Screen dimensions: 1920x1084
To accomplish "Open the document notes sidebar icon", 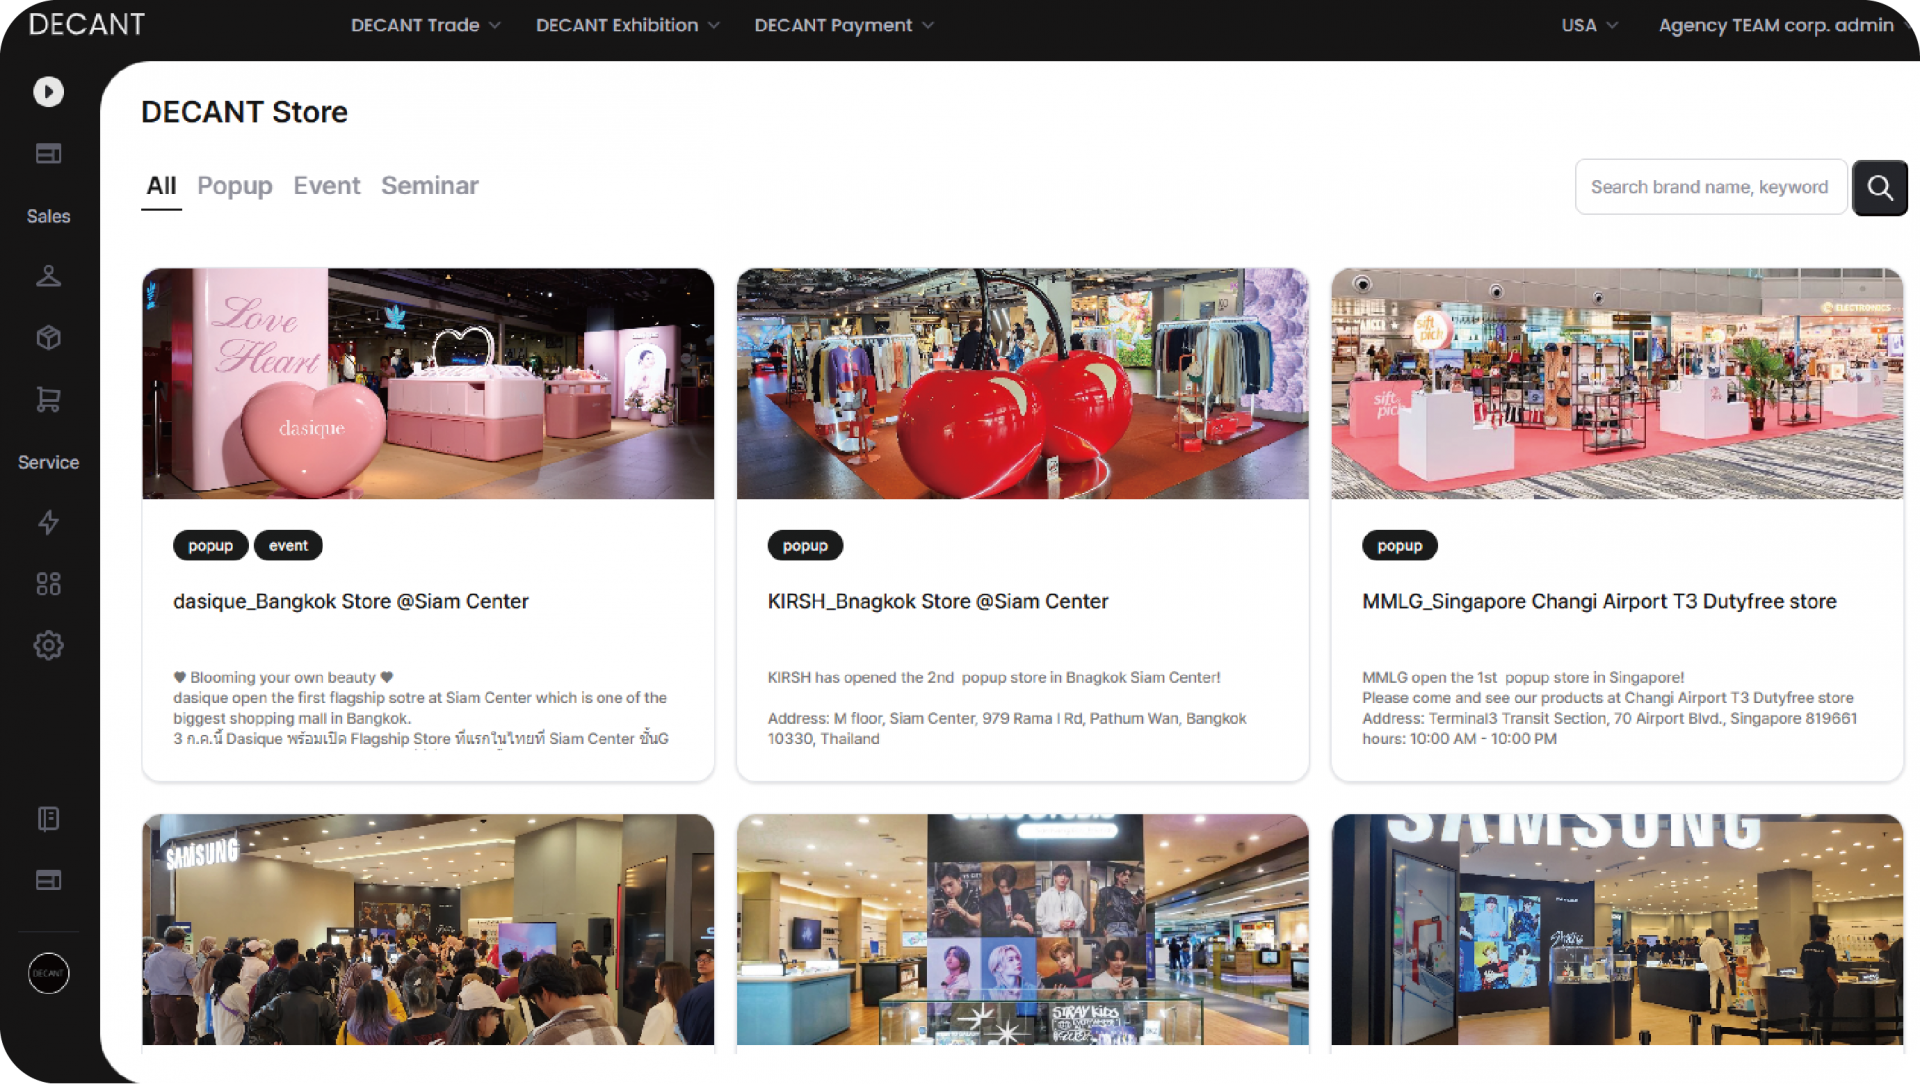I will pos(48,819).
